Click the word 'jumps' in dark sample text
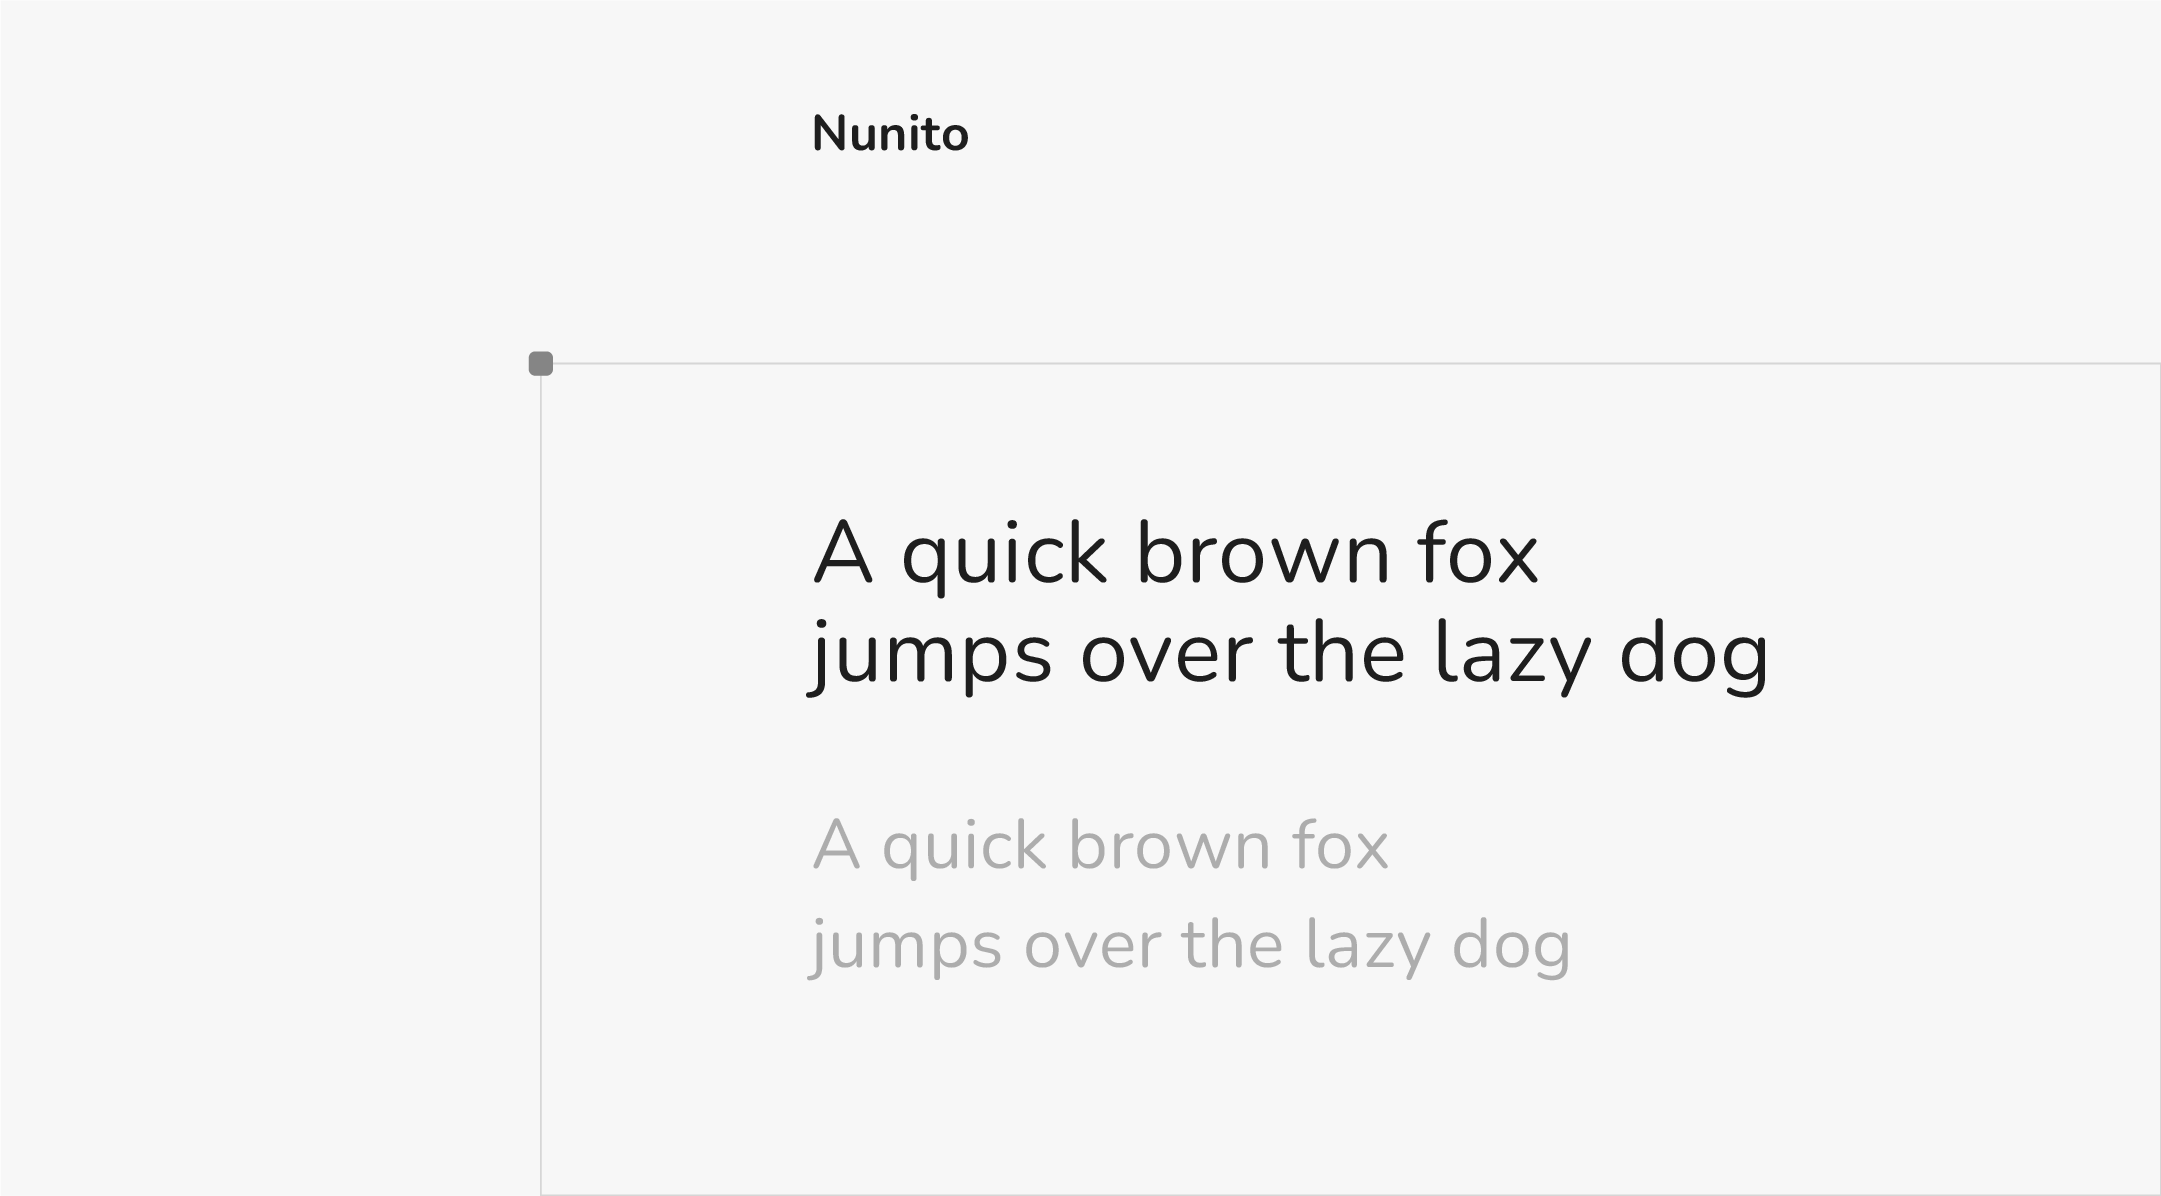The height and width of the screenshot is (1196, 2161). click(x=932, y=656)
